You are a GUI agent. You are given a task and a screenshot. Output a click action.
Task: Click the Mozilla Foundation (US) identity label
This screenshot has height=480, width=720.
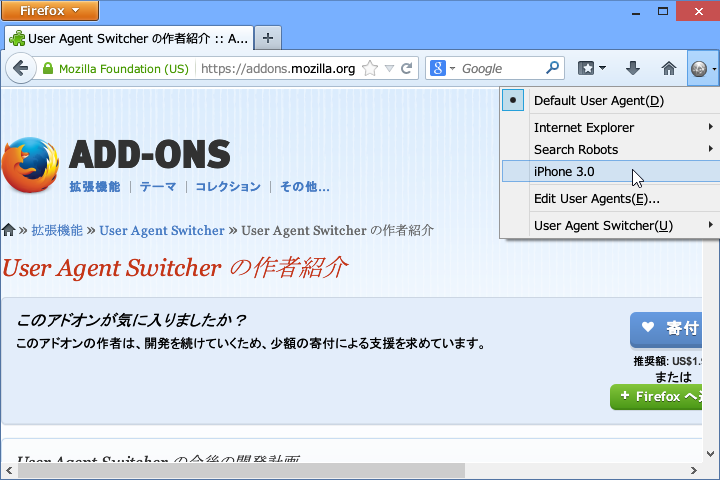[124, 69]
